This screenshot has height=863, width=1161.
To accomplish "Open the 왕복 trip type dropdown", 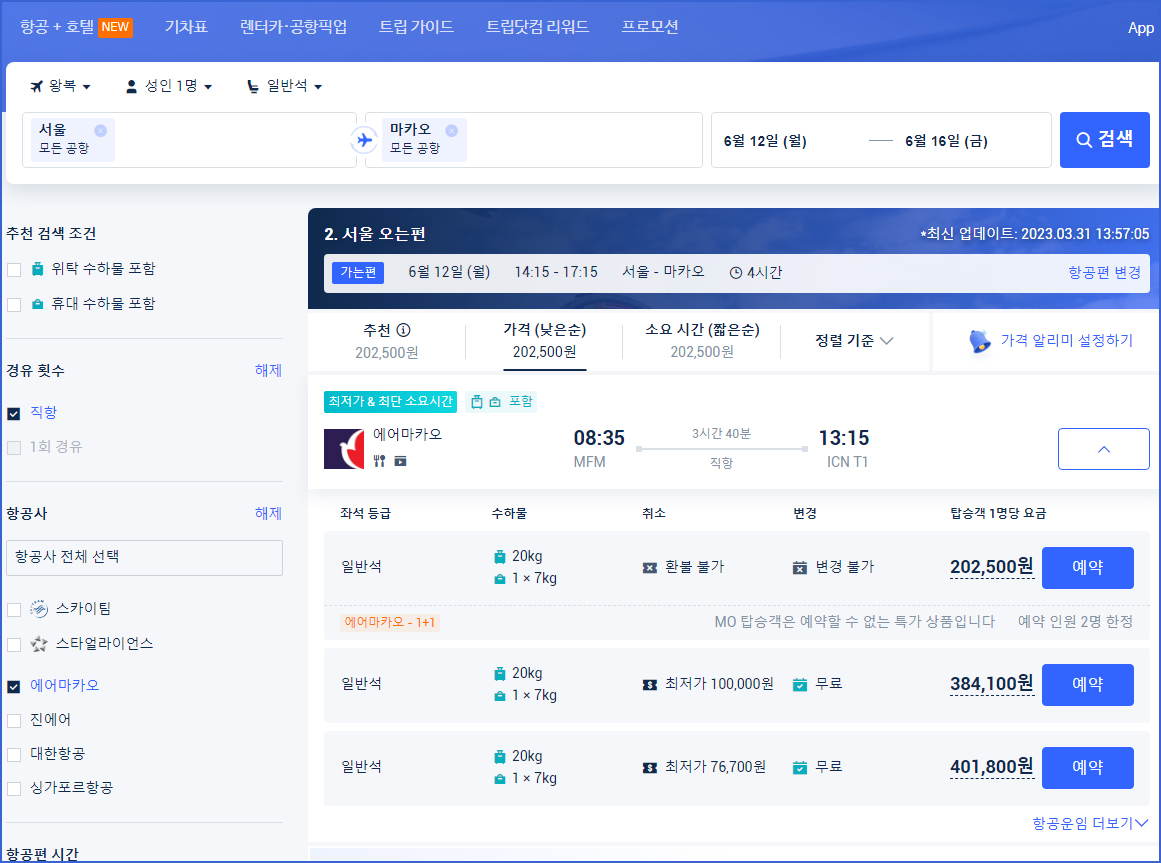I will [61, 87].
